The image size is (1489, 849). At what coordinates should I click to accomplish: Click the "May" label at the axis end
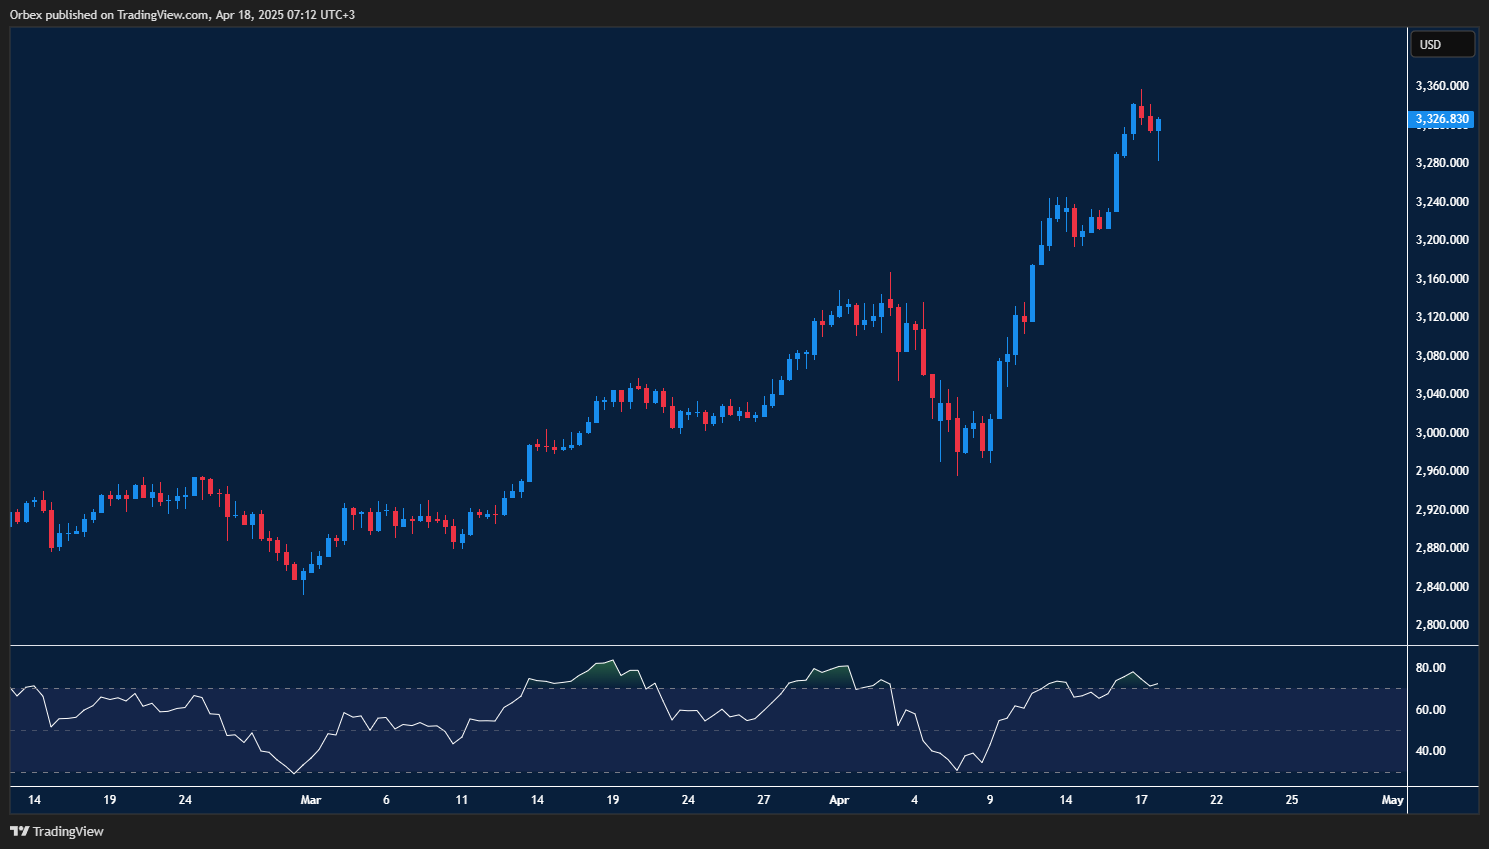click(1391, 800)
